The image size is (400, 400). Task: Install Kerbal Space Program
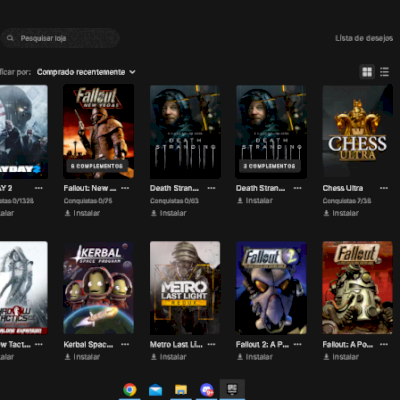click(82, 357)
